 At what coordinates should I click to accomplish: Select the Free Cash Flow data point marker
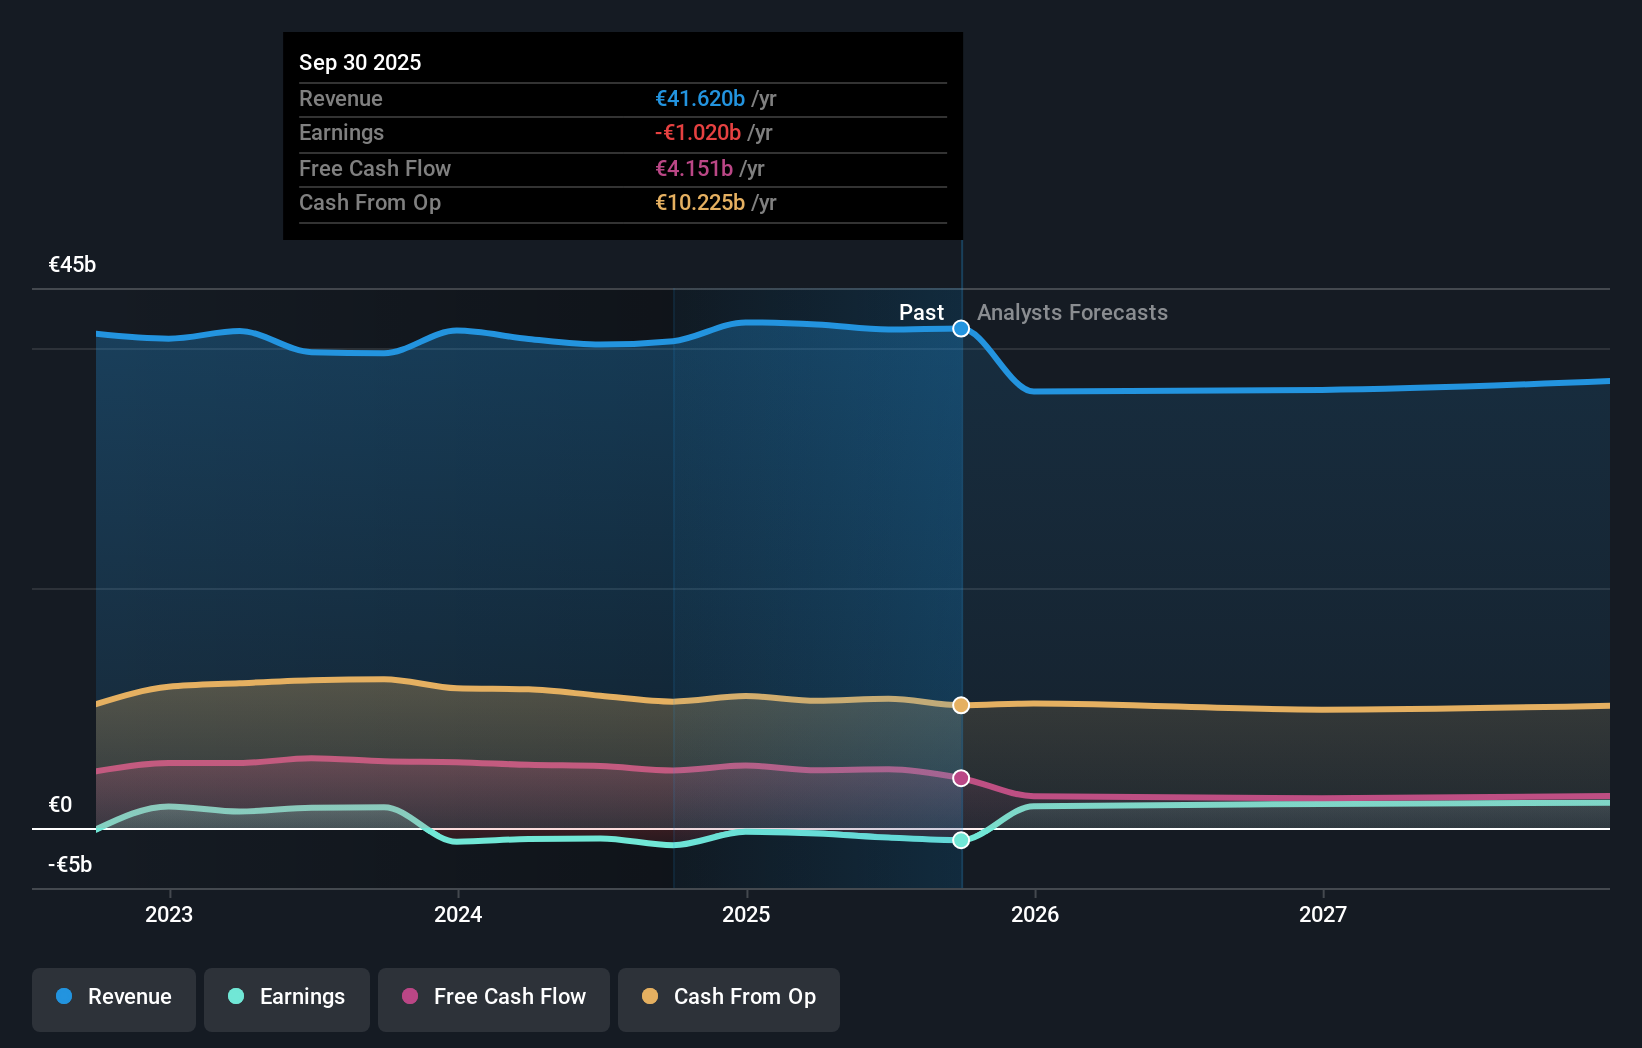click(961, 778)
